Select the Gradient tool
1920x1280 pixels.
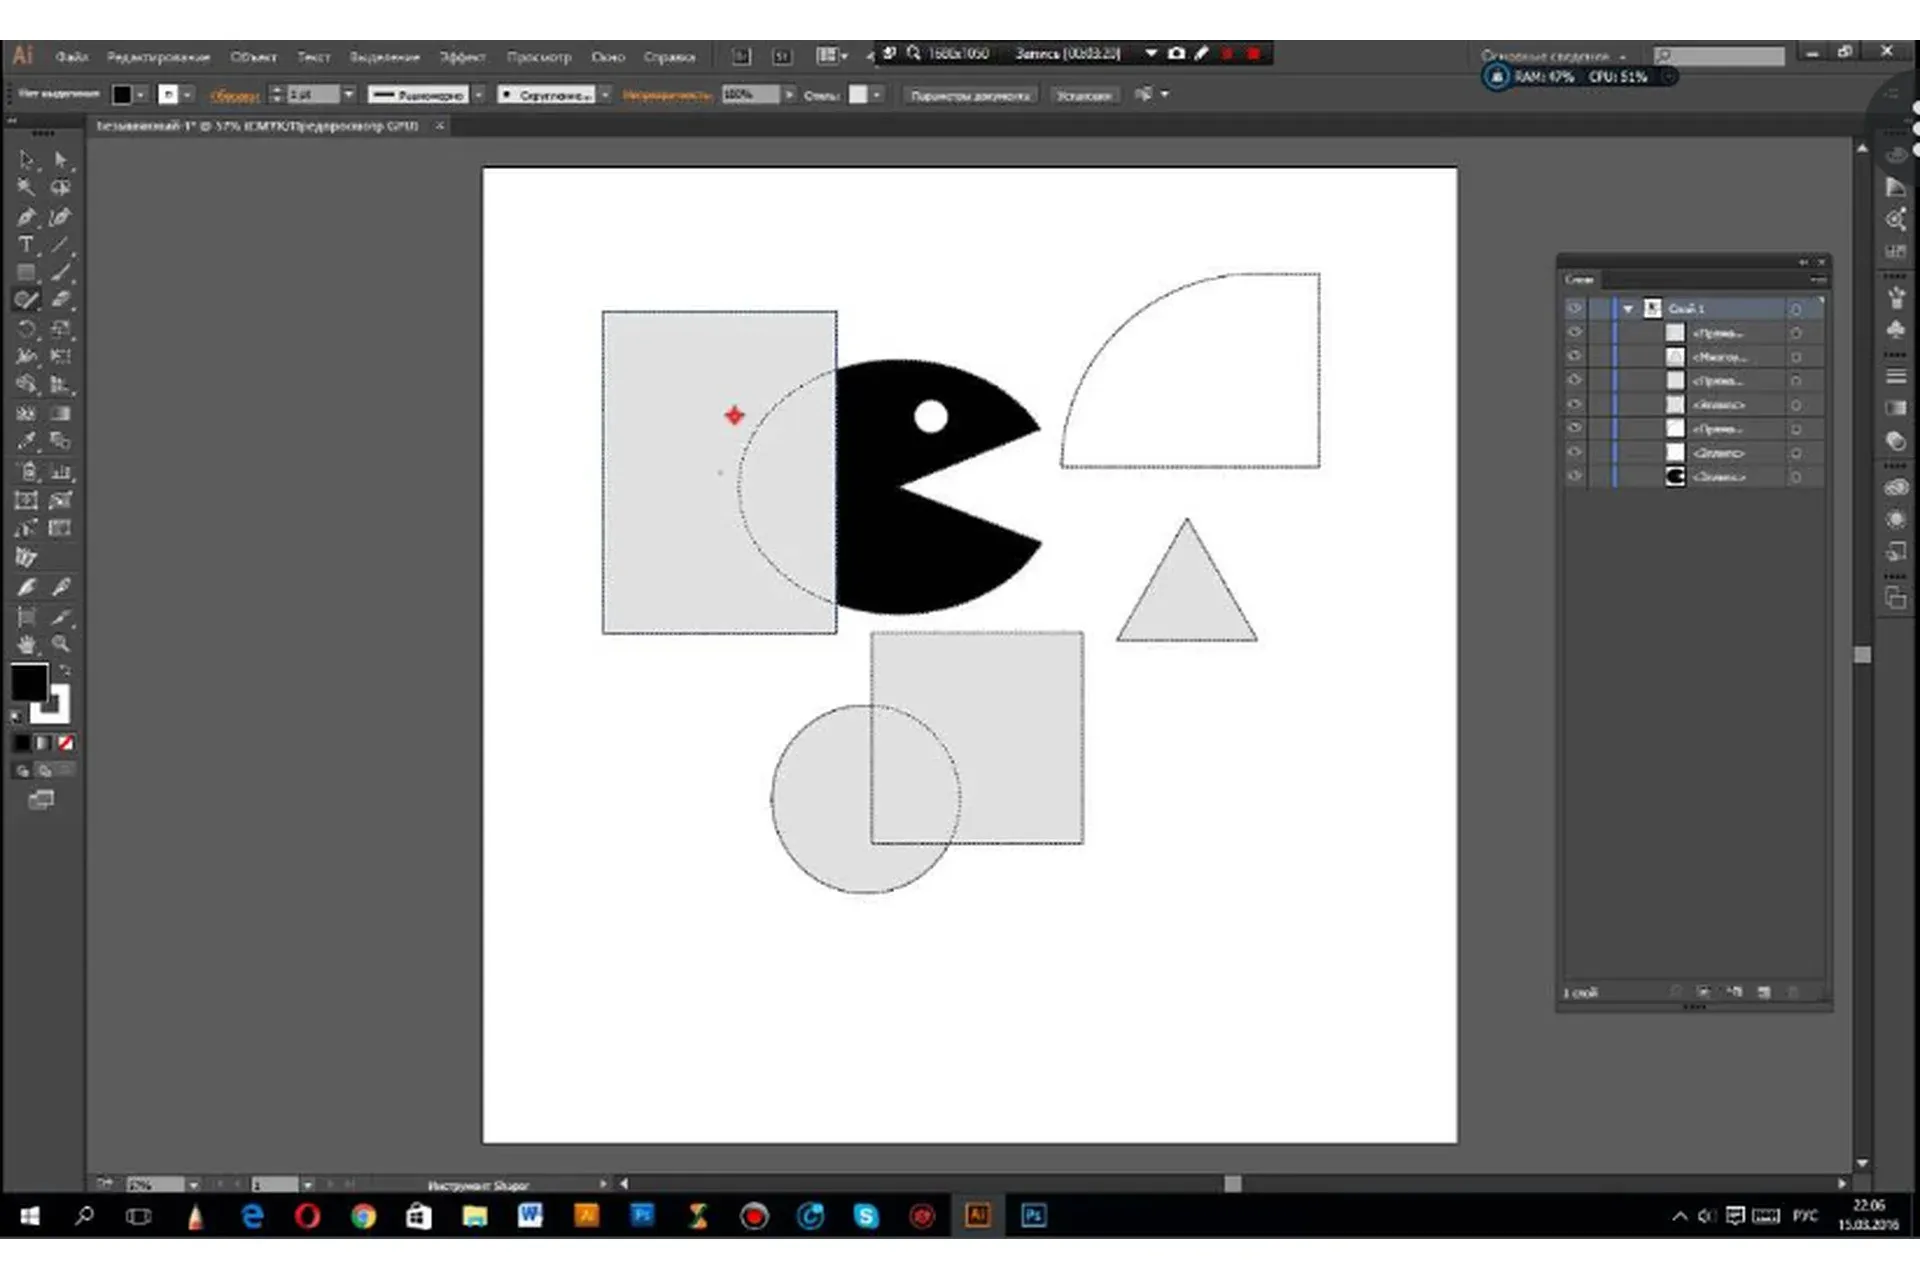61,413
